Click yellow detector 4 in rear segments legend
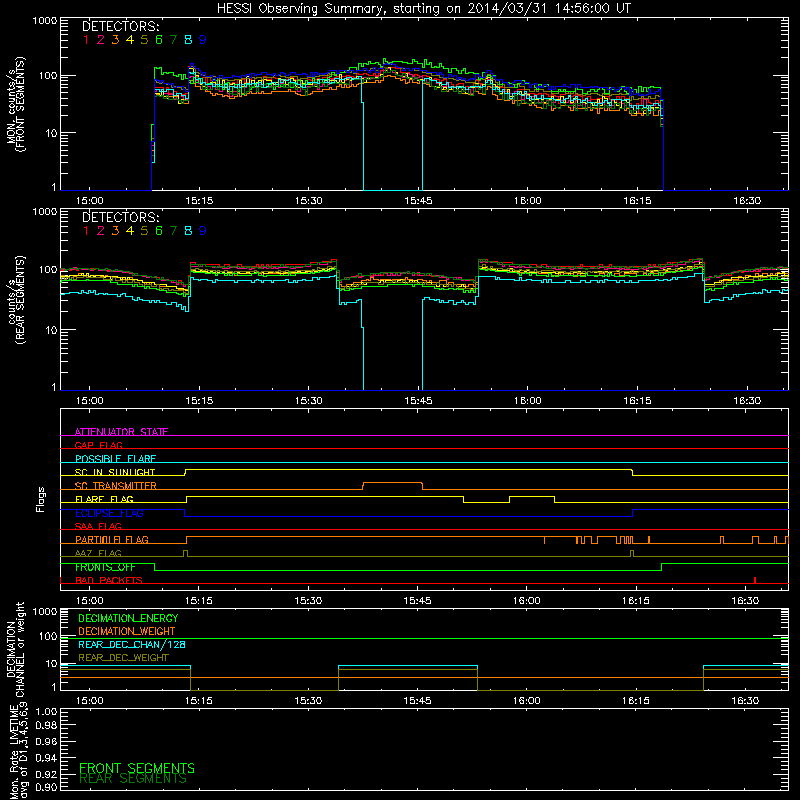The width and height of the screenshot is (800, 800). pyautogui.click(x=130, y=231)
